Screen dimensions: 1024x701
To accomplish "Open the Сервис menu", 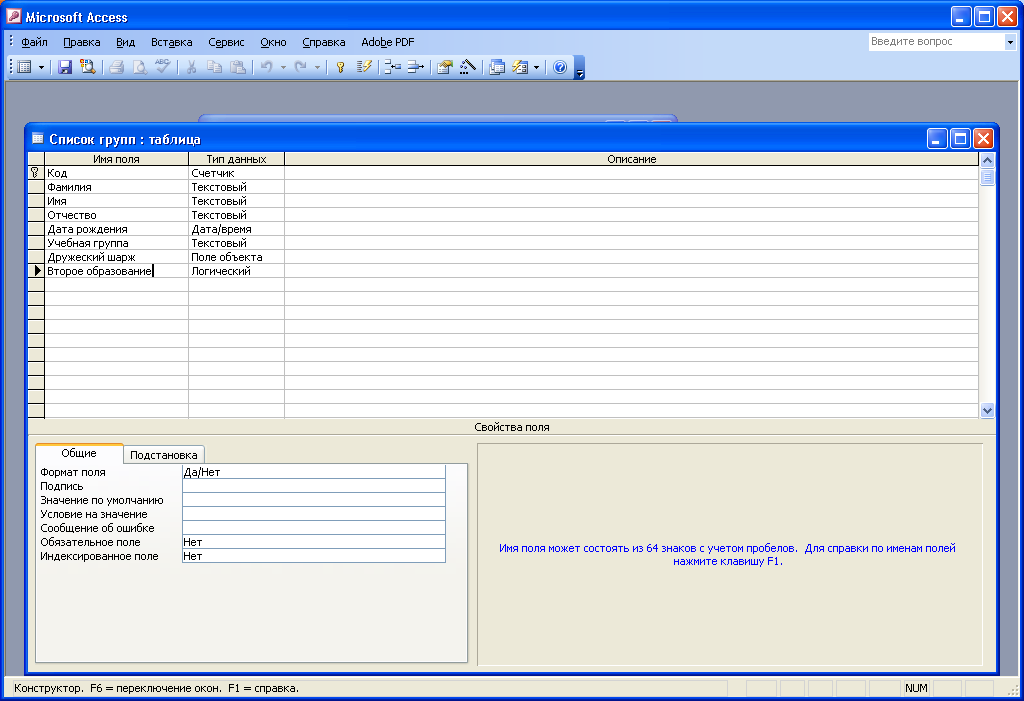I will click(226, 42).
